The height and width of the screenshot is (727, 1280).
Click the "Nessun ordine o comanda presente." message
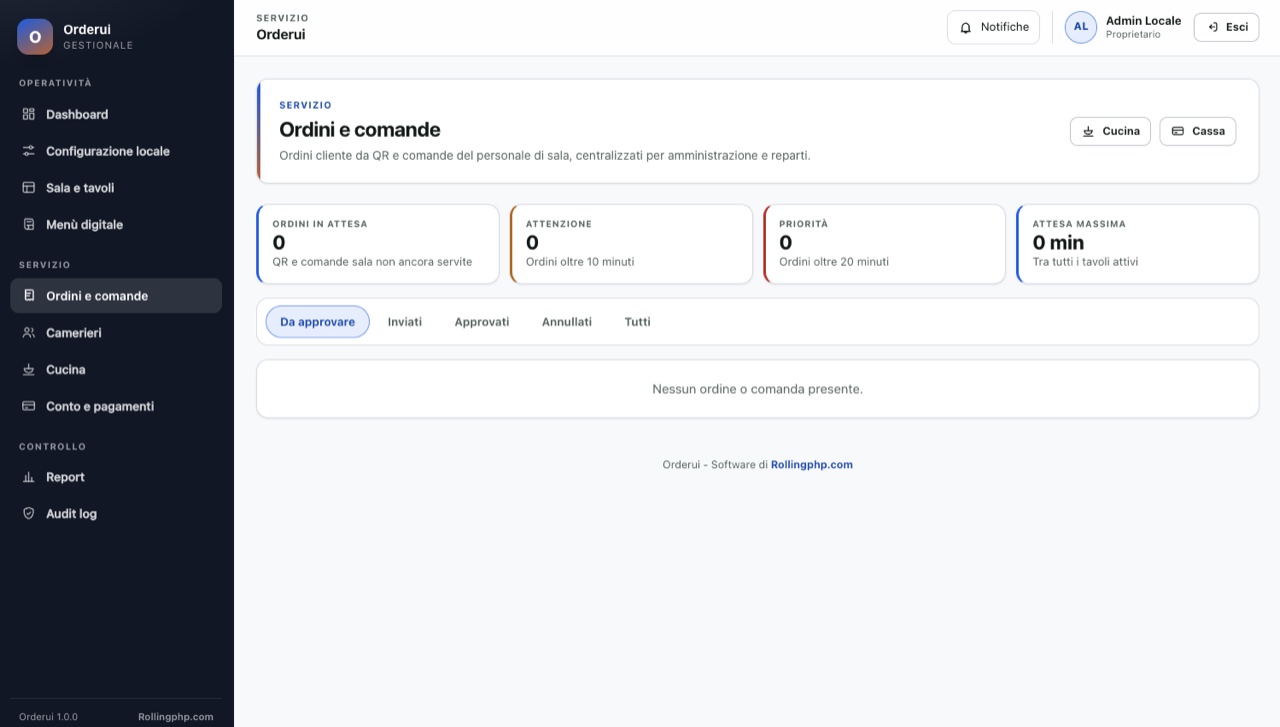pos(757,389)
